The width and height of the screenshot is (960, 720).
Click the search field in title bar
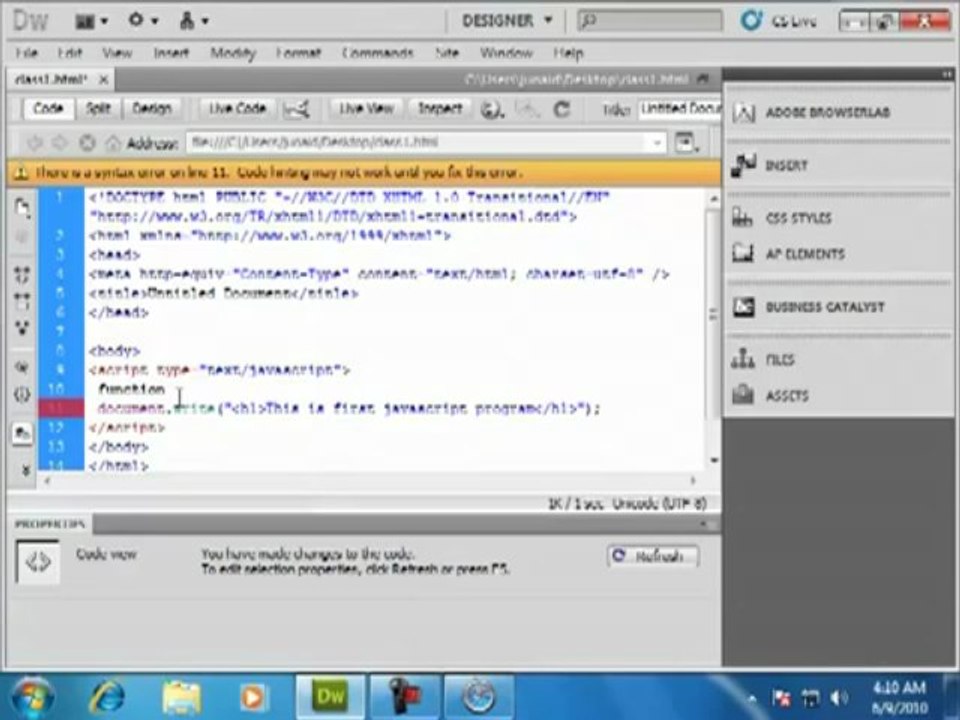click(650, 21)
